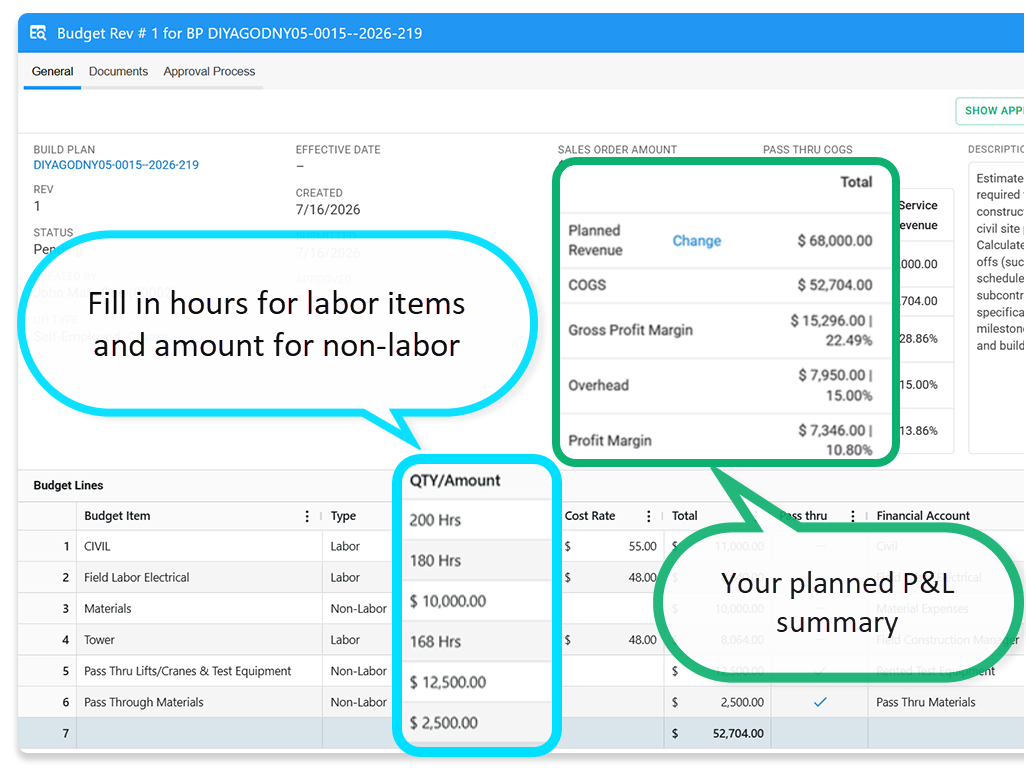Click Non-Labor type for Materials row
The image size is (1026, 768).
click(358, 608)
